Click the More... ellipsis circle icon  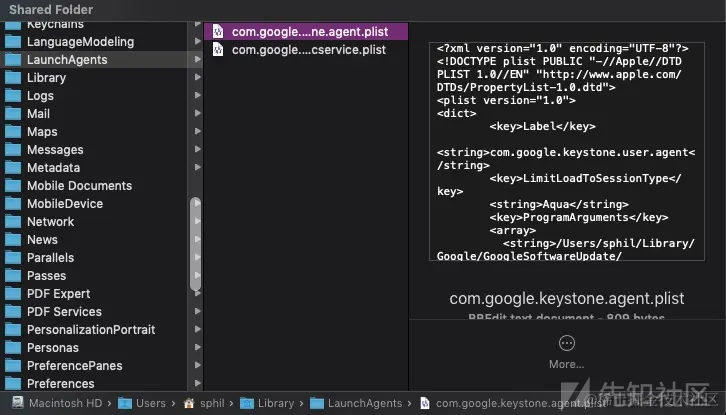point(567,343)
